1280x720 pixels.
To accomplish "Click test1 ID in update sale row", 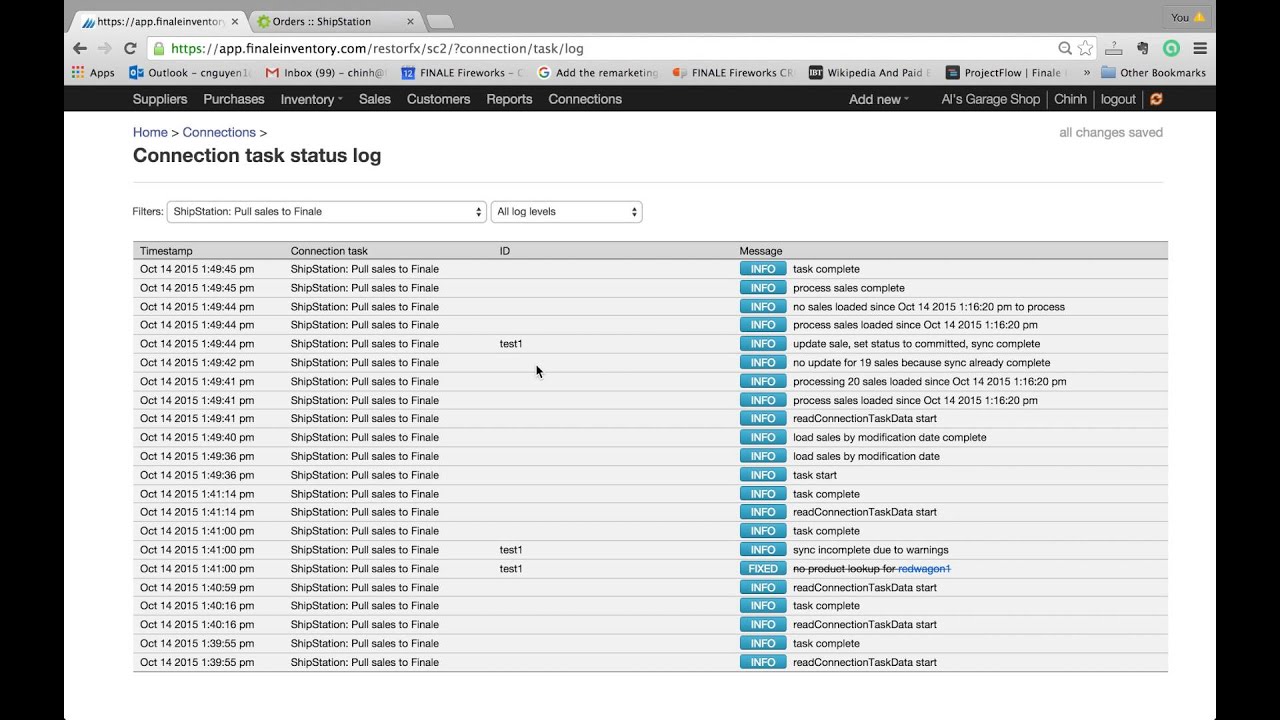I will [x=511, y=344].
